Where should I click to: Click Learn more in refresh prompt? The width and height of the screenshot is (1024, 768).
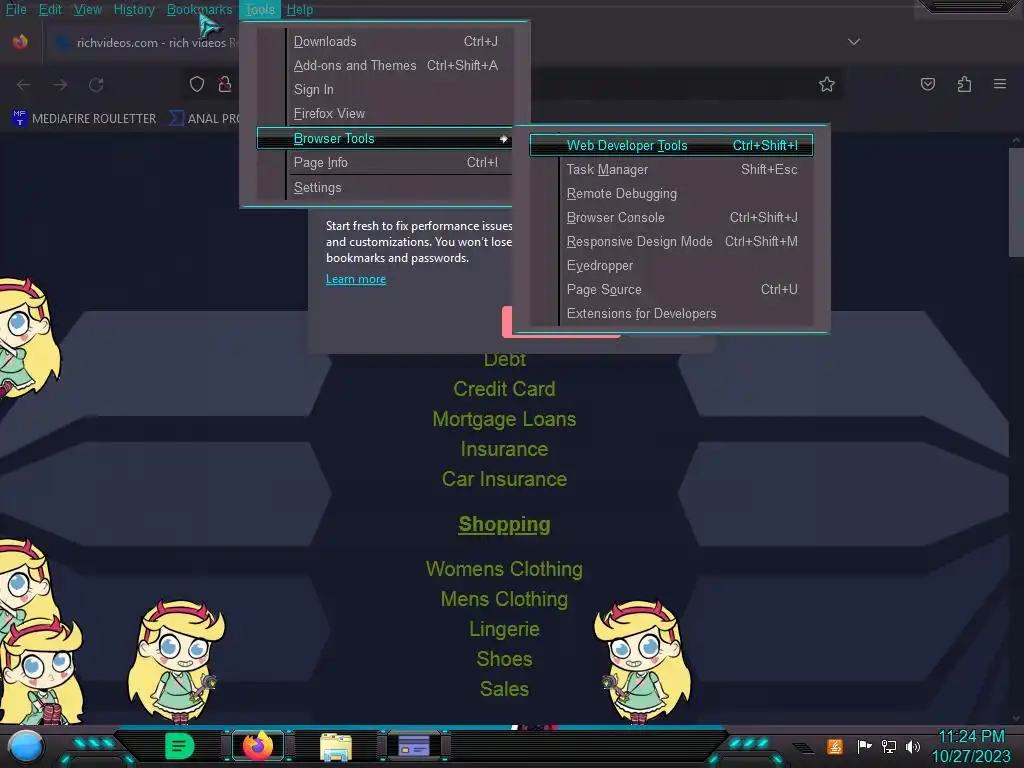click(356, 279)
